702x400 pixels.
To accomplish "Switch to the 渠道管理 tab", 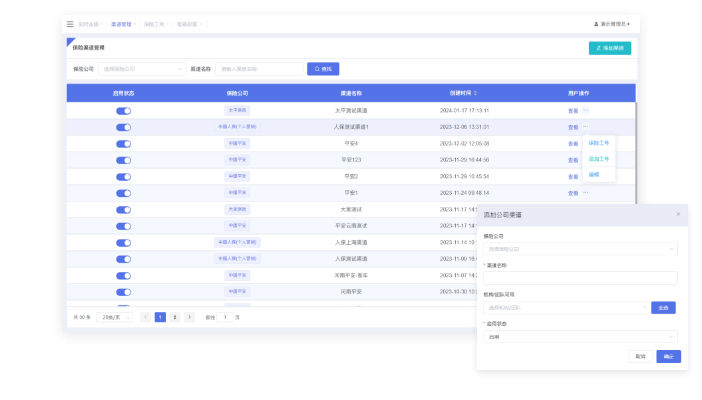I will point(121,23).
